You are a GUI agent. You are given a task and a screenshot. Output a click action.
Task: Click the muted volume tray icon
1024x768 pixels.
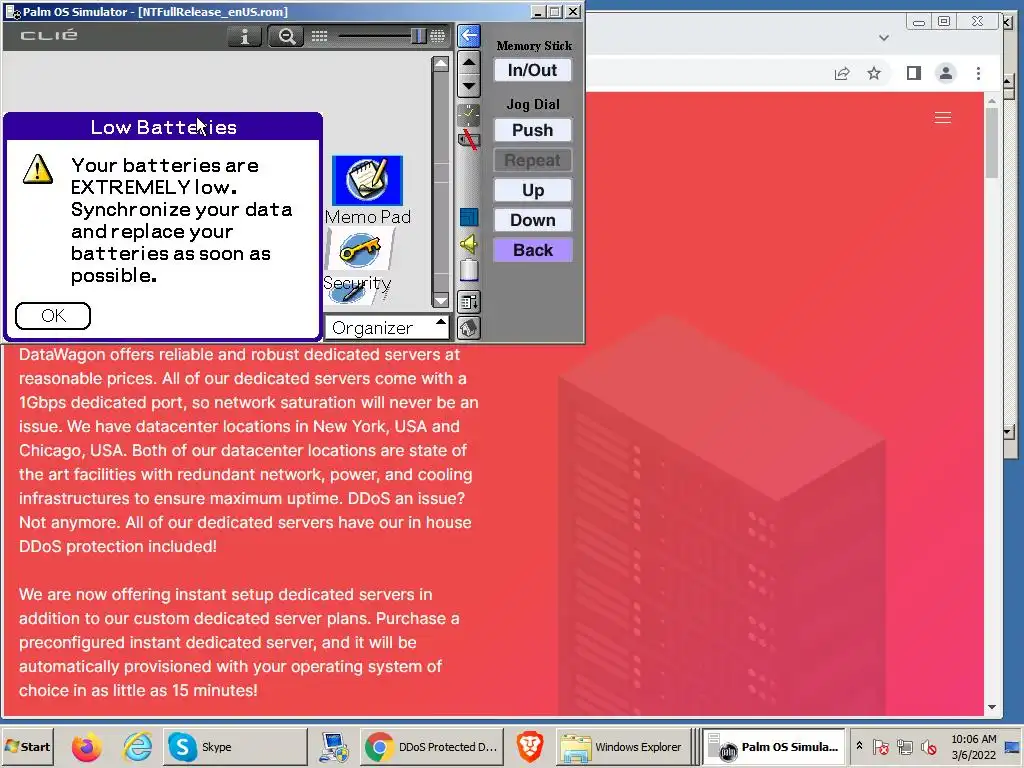tap(929, 746)
